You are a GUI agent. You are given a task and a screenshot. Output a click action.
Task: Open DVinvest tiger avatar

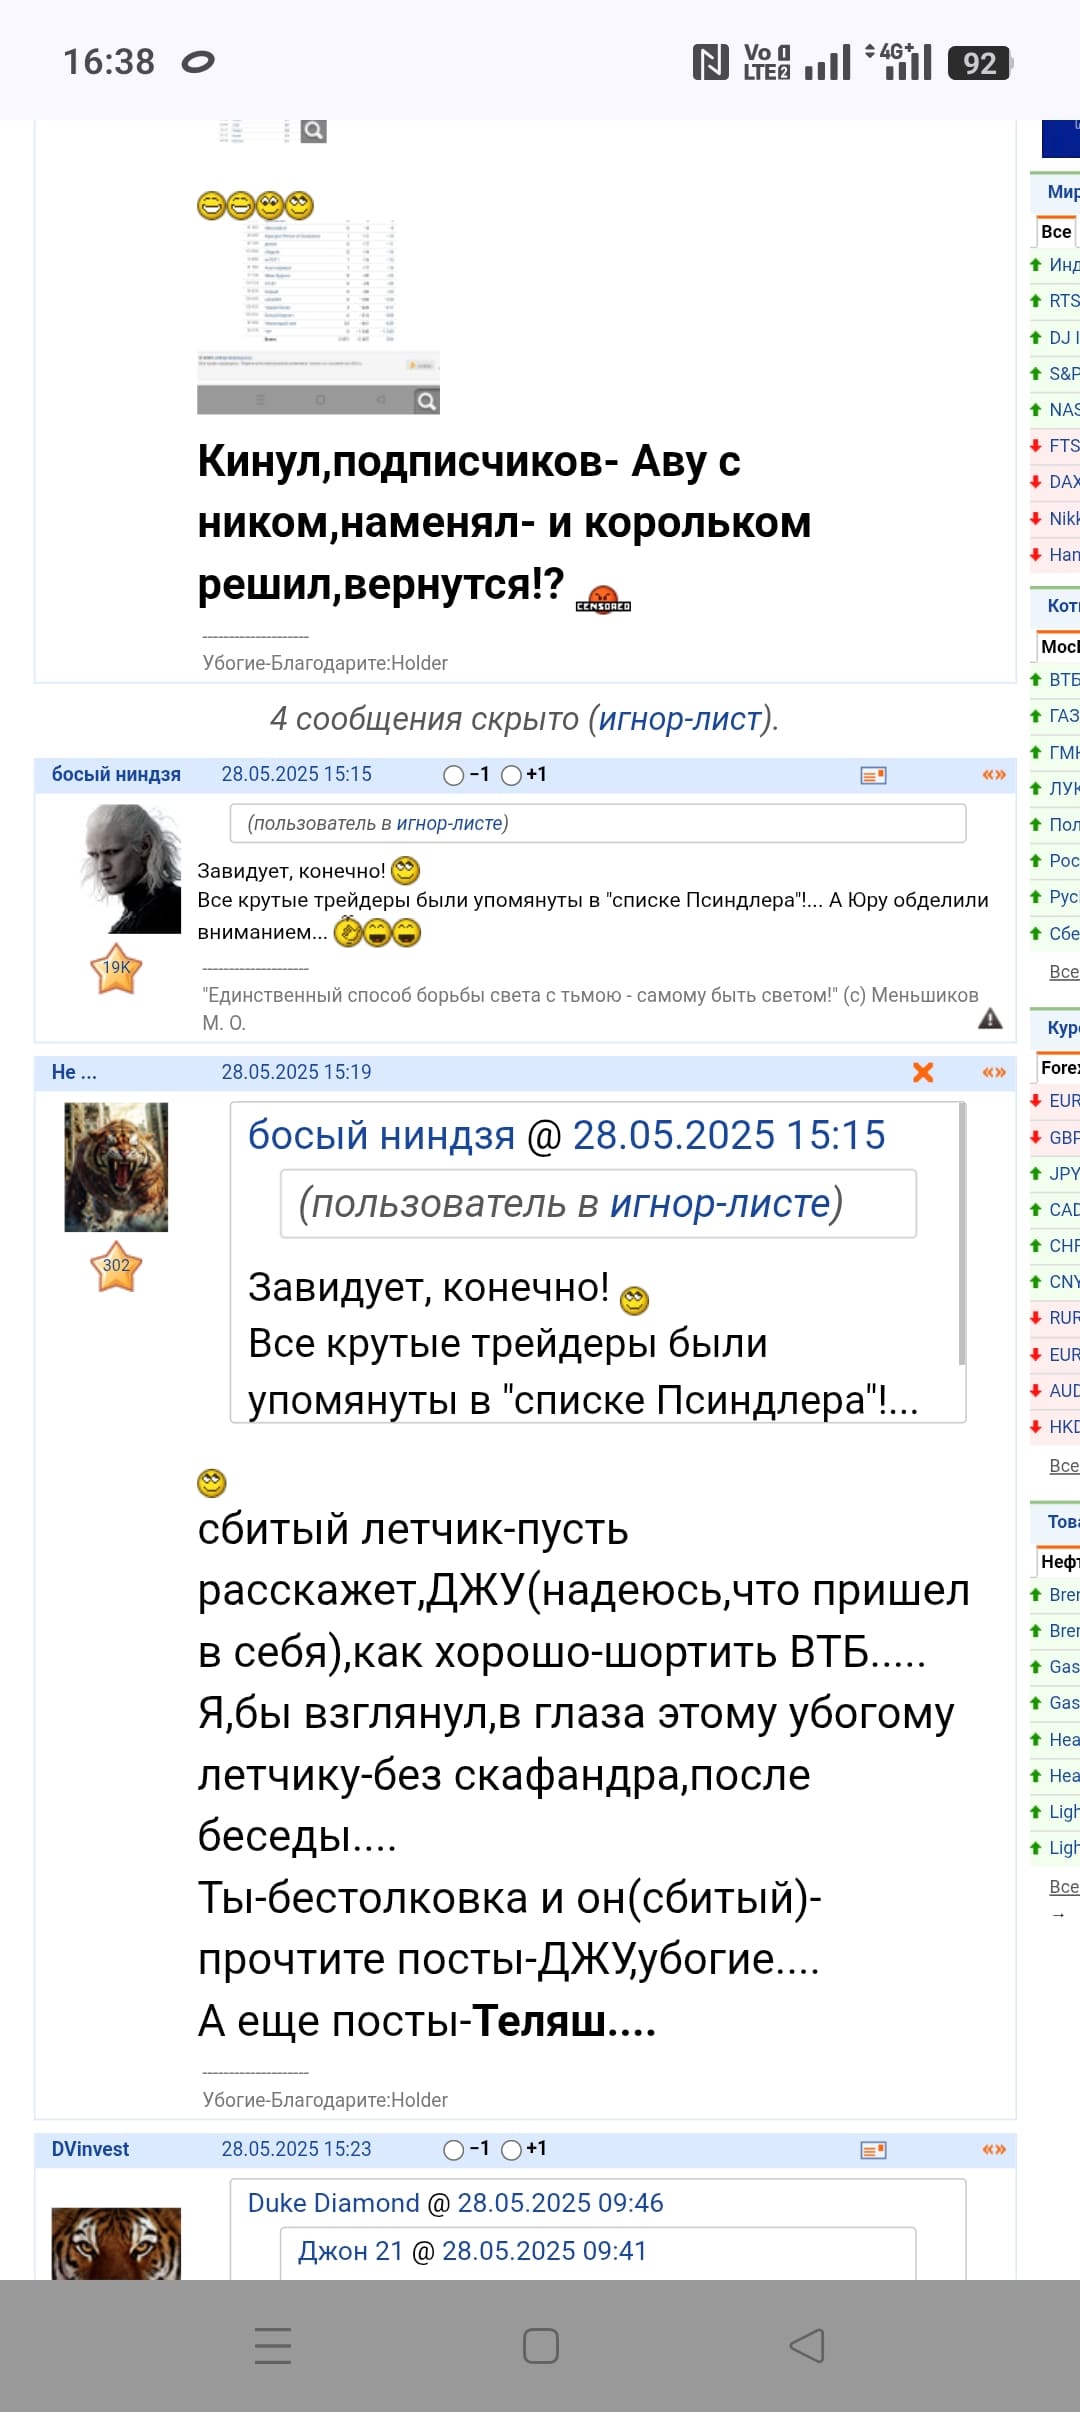click(x=116, y=2243)
